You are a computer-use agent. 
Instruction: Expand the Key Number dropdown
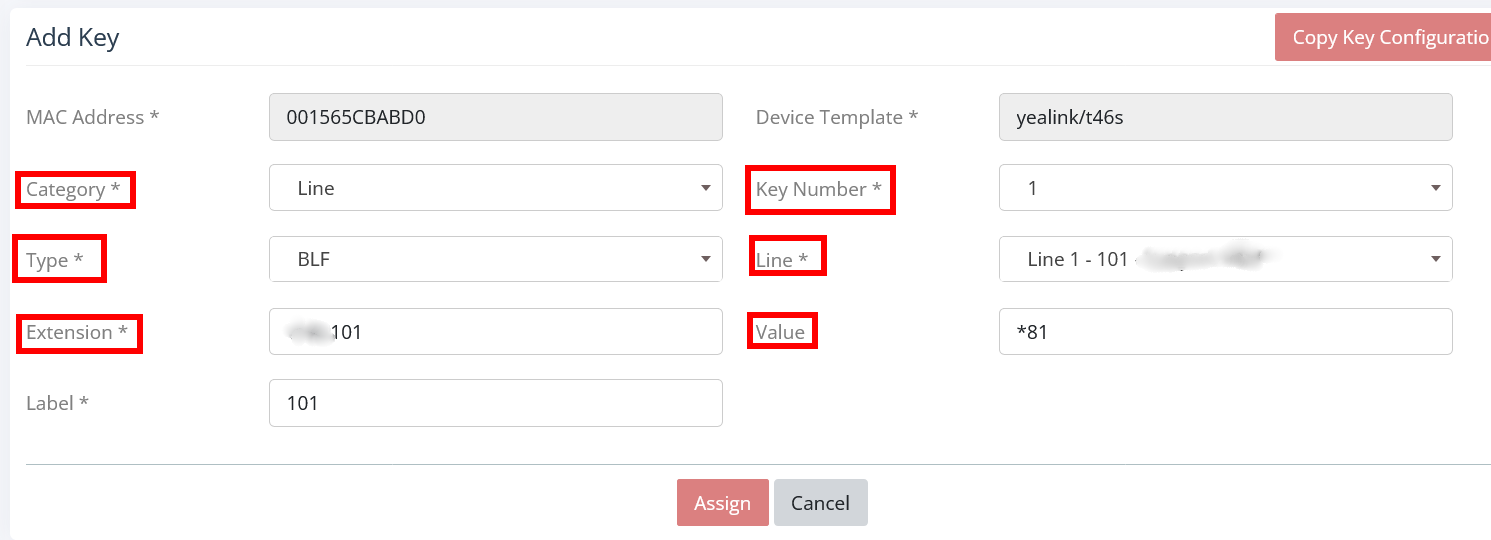(x=1225, y=188)
